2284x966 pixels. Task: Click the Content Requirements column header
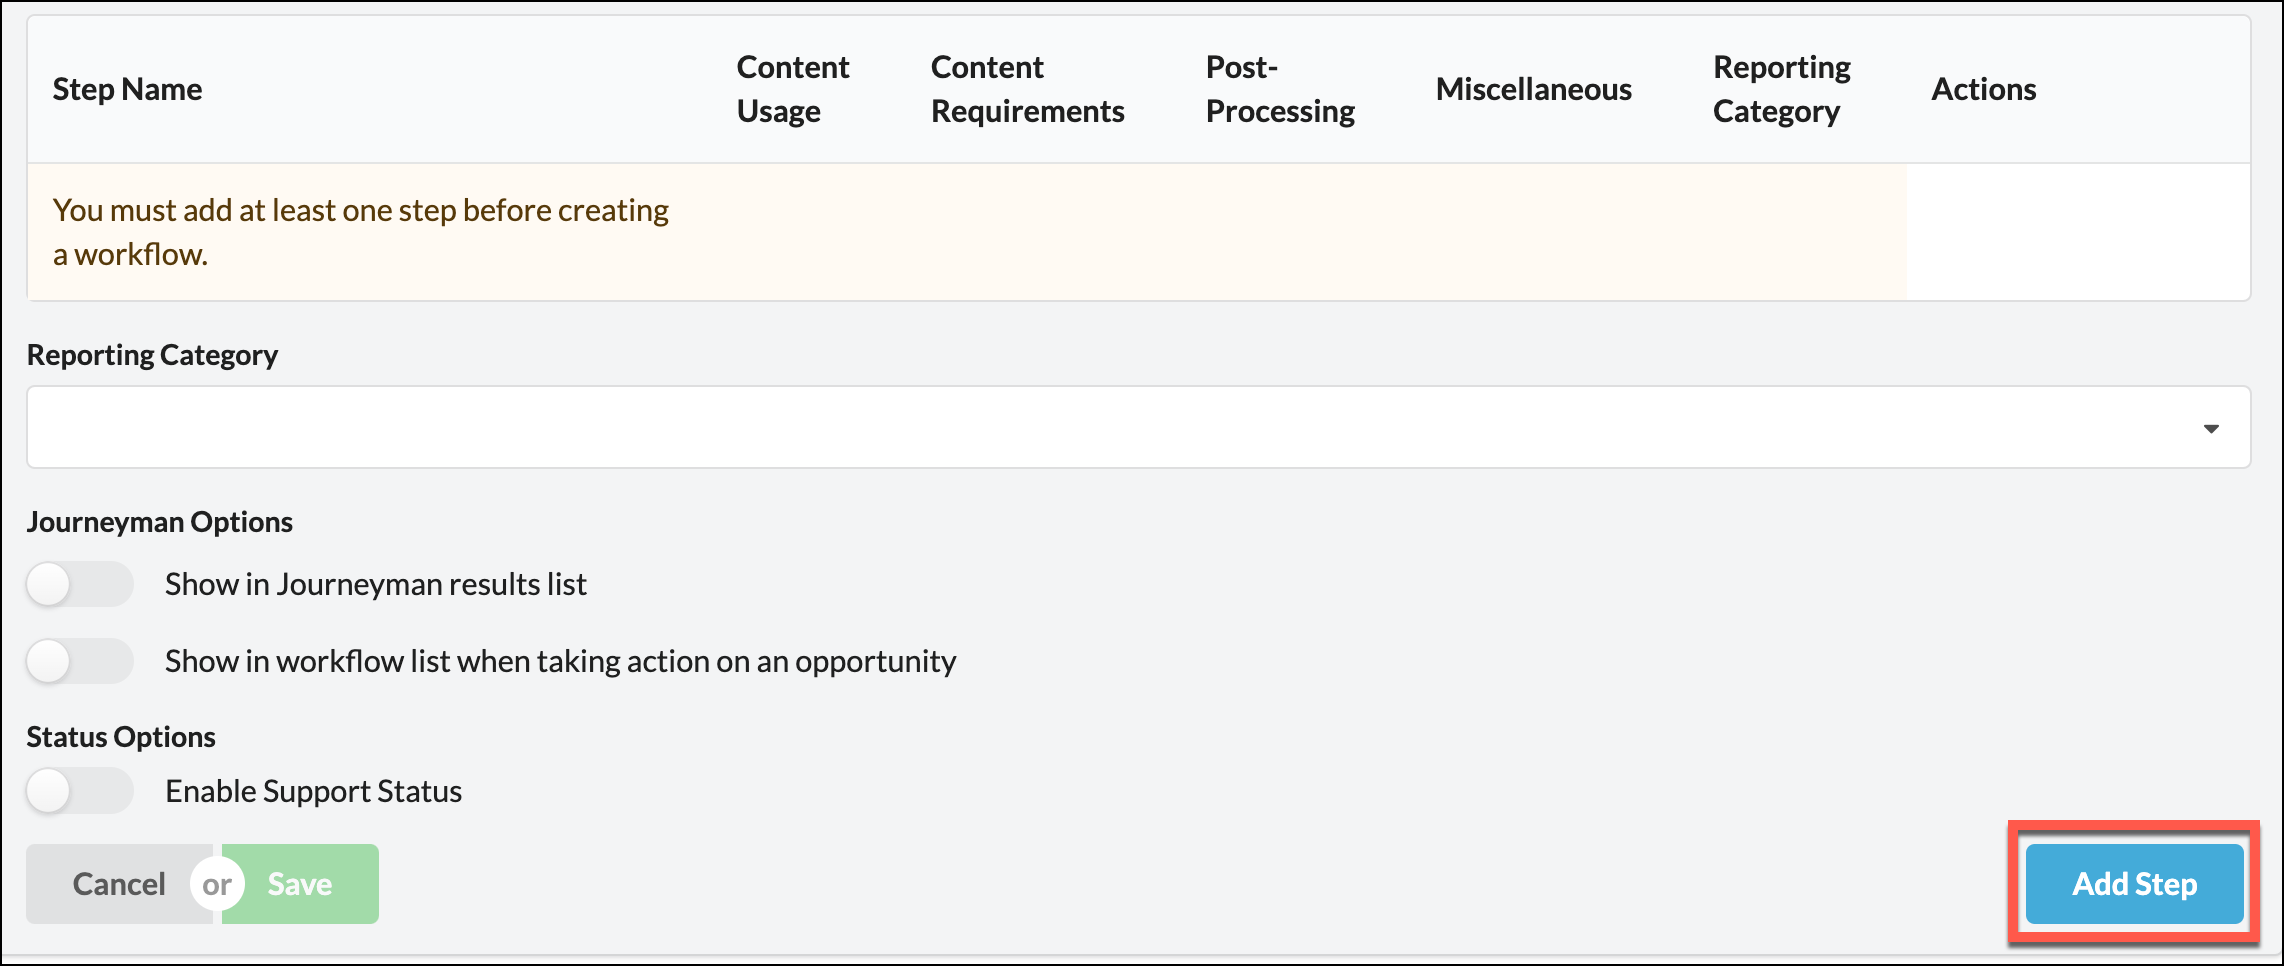(x=1027, y=89)
